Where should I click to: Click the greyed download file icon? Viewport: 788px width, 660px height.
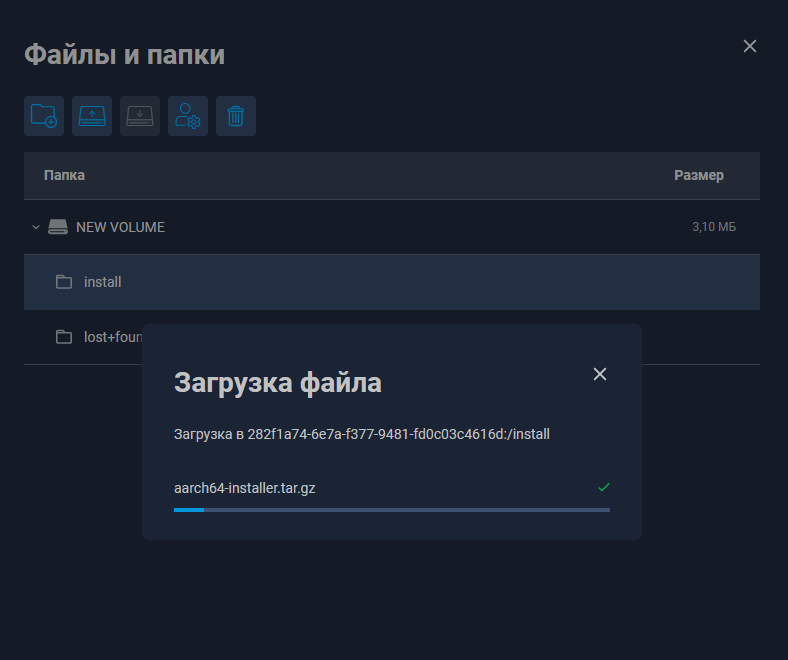[140, 116]
